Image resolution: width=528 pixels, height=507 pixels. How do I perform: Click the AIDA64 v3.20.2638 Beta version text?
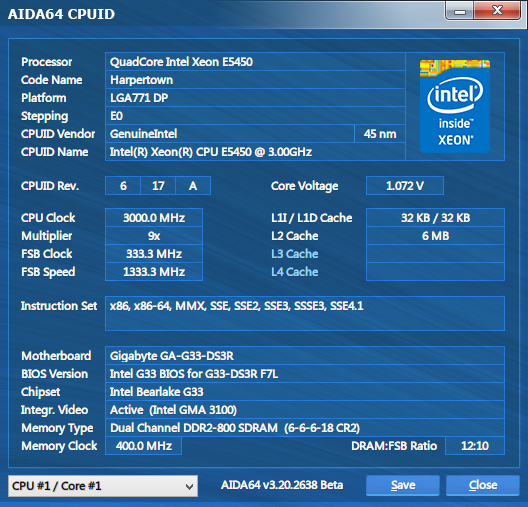coord(282,485)
